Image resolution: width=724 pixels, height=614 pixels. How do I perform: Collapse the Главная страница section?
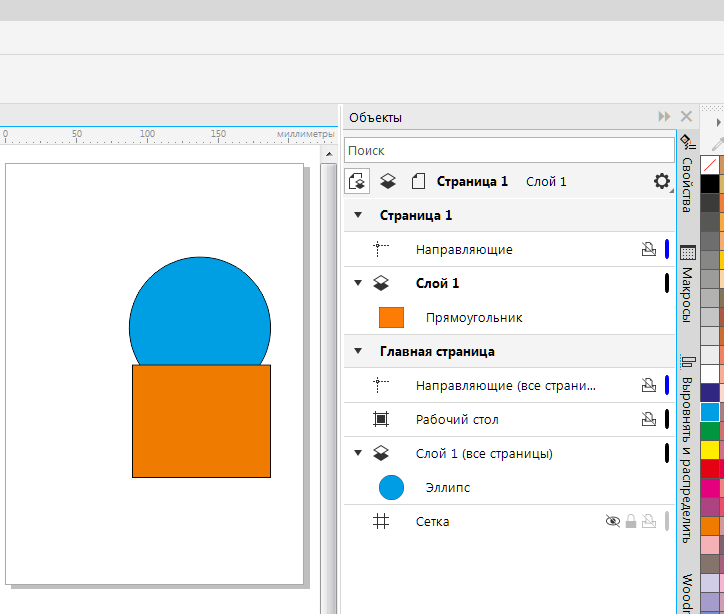(357, 351)
